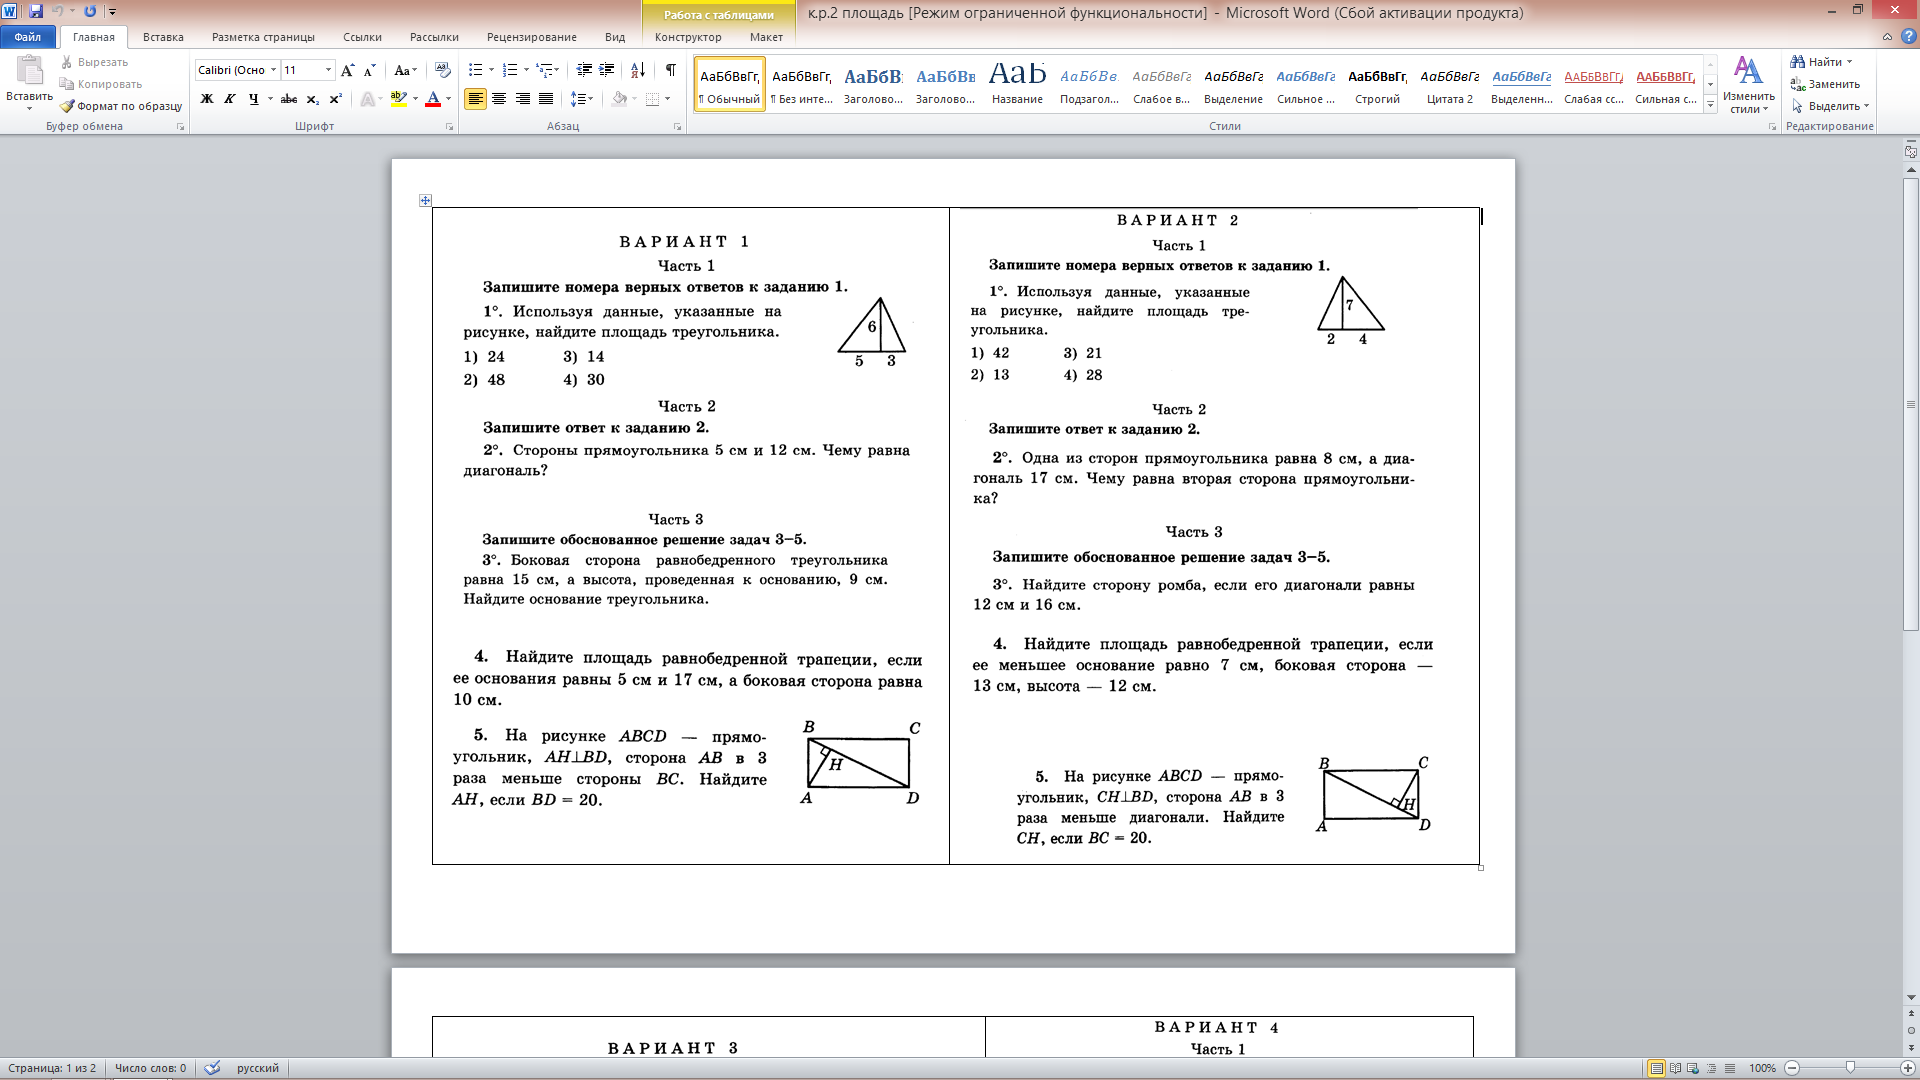Switch to draft view icon in status bar
The height and width of the screenshot is (1080, 1920).
(1730, 1068)
